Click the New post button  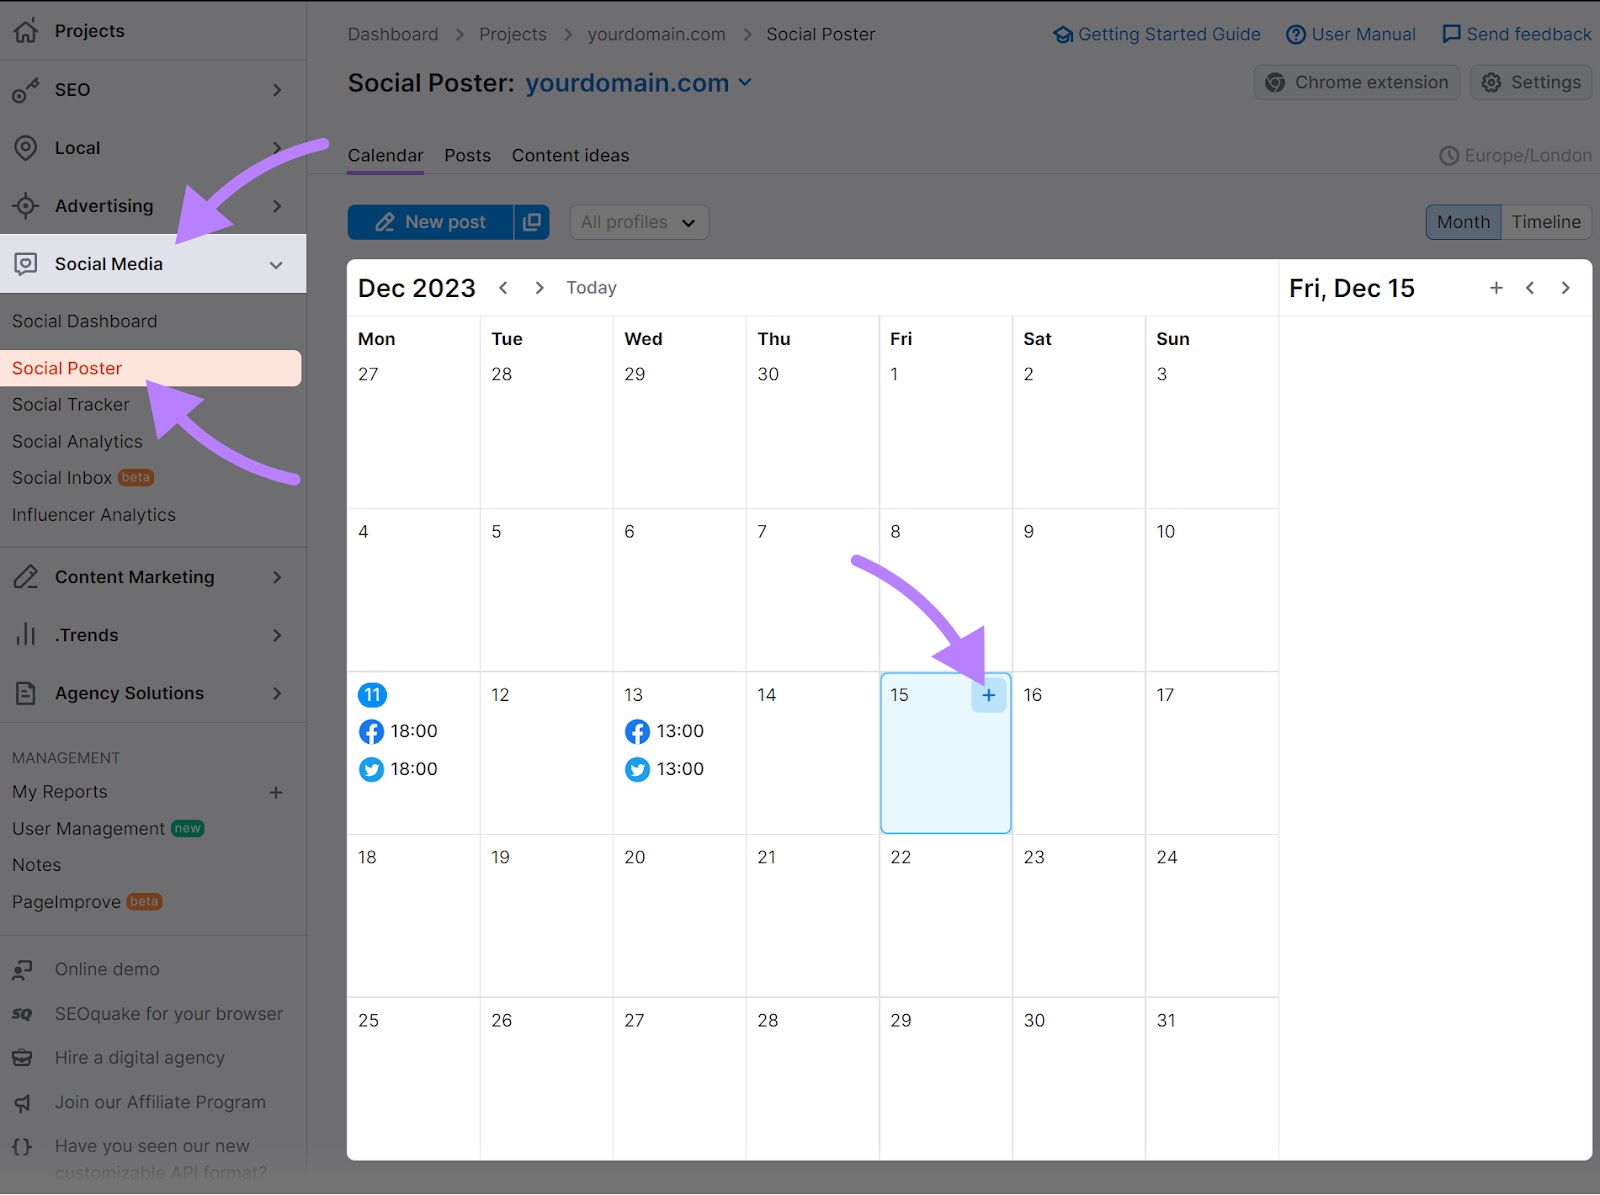(433, 222)
